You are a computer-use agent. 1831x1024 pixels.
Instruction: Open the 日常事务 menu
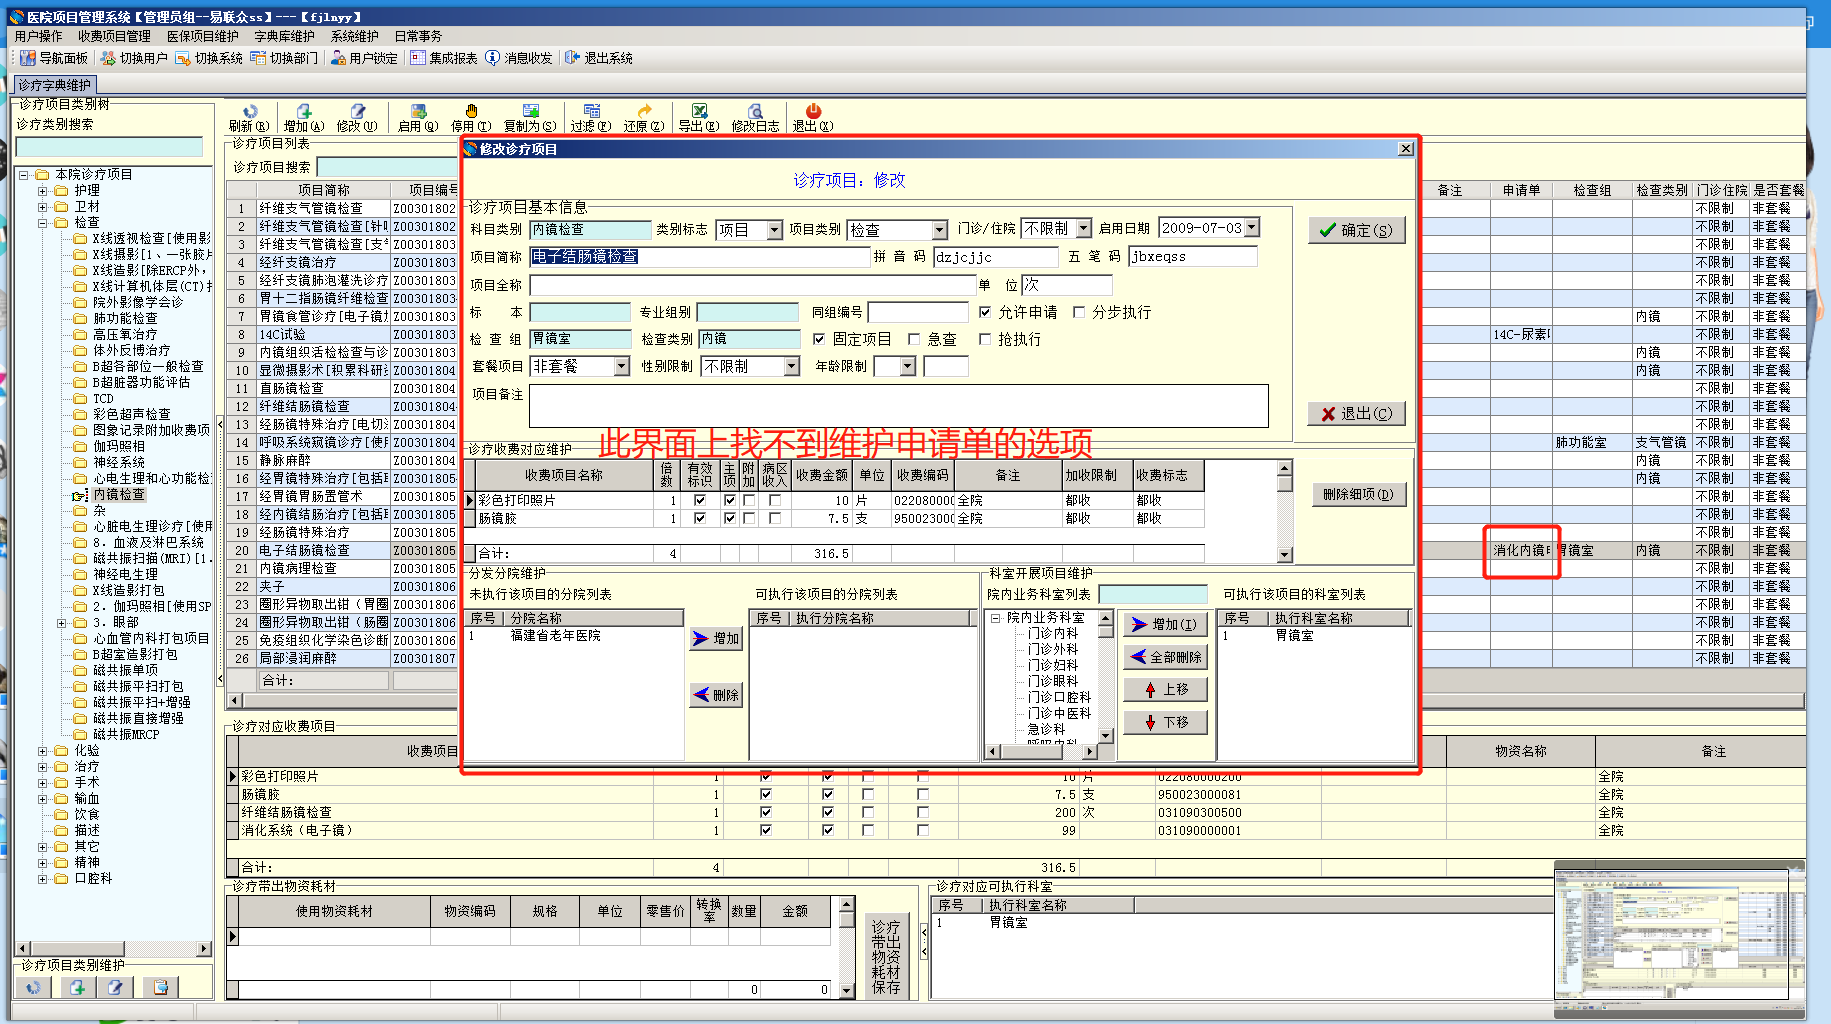click(418, 36)
